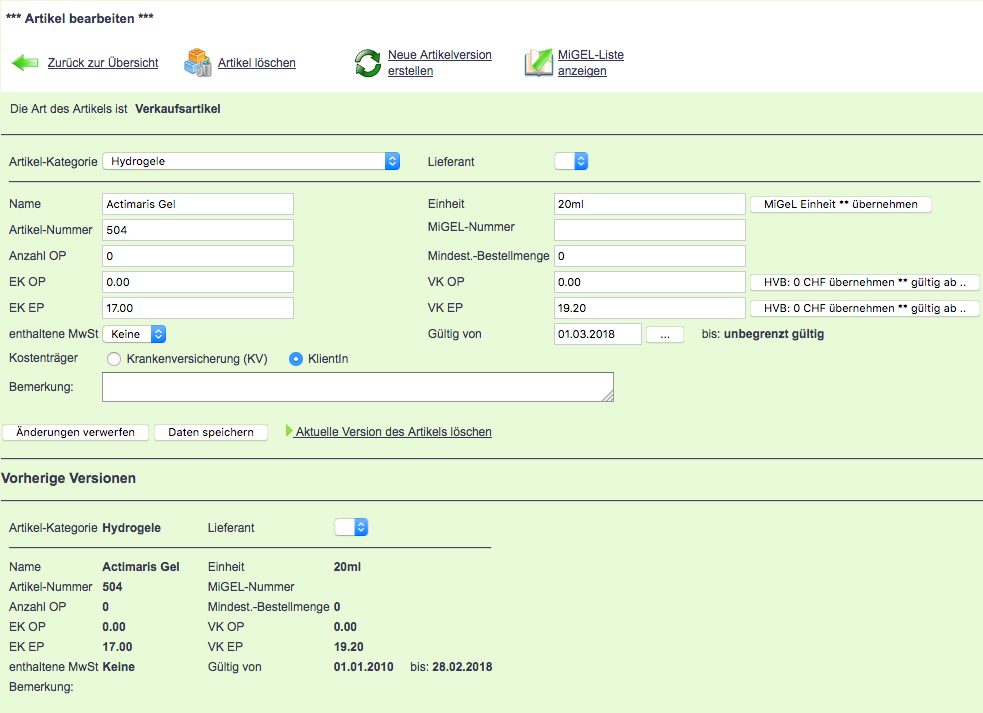This screenshot has height=713, width=983.
Task: Click the HVB übernehmen button for VK EP
Action: (864, 308)
